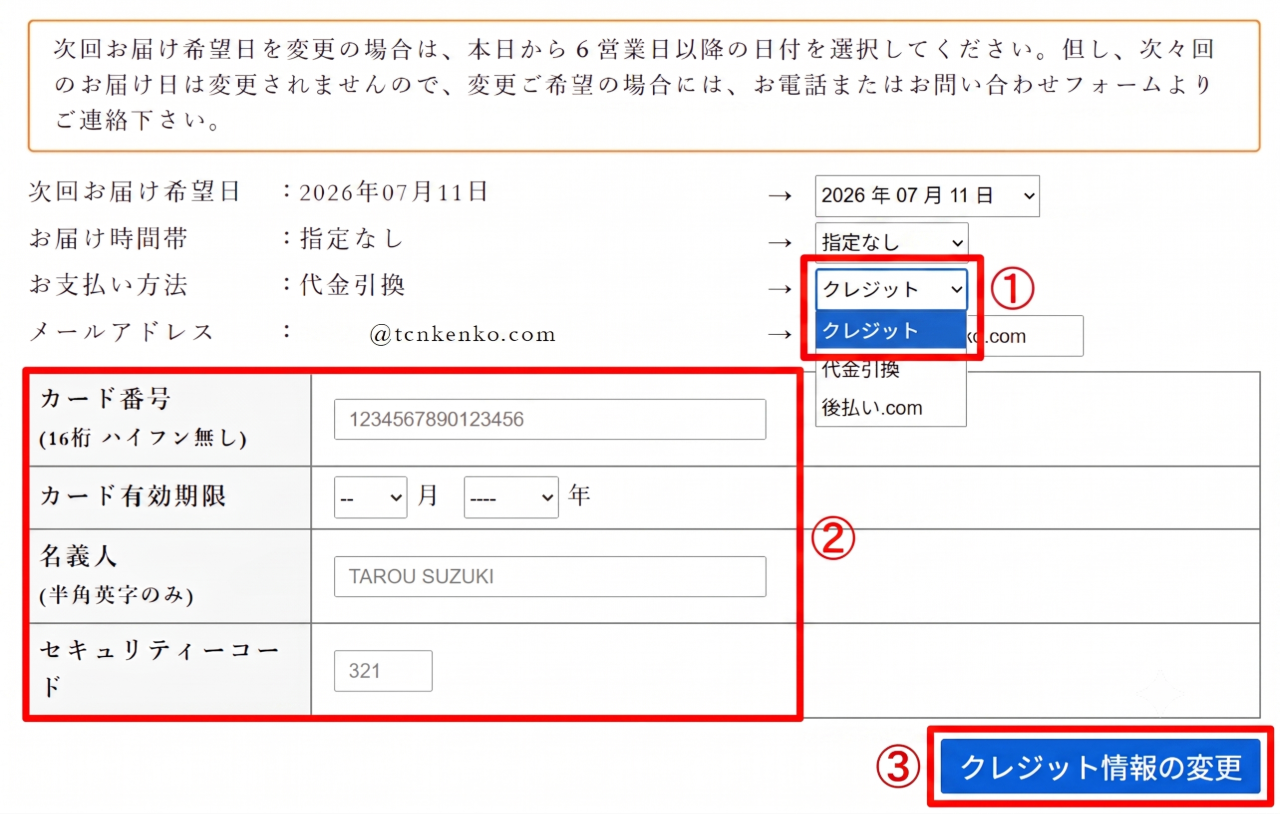1280x814 pixels.
Task: Open the card expiry month dropdown
Action: point(370,497)
